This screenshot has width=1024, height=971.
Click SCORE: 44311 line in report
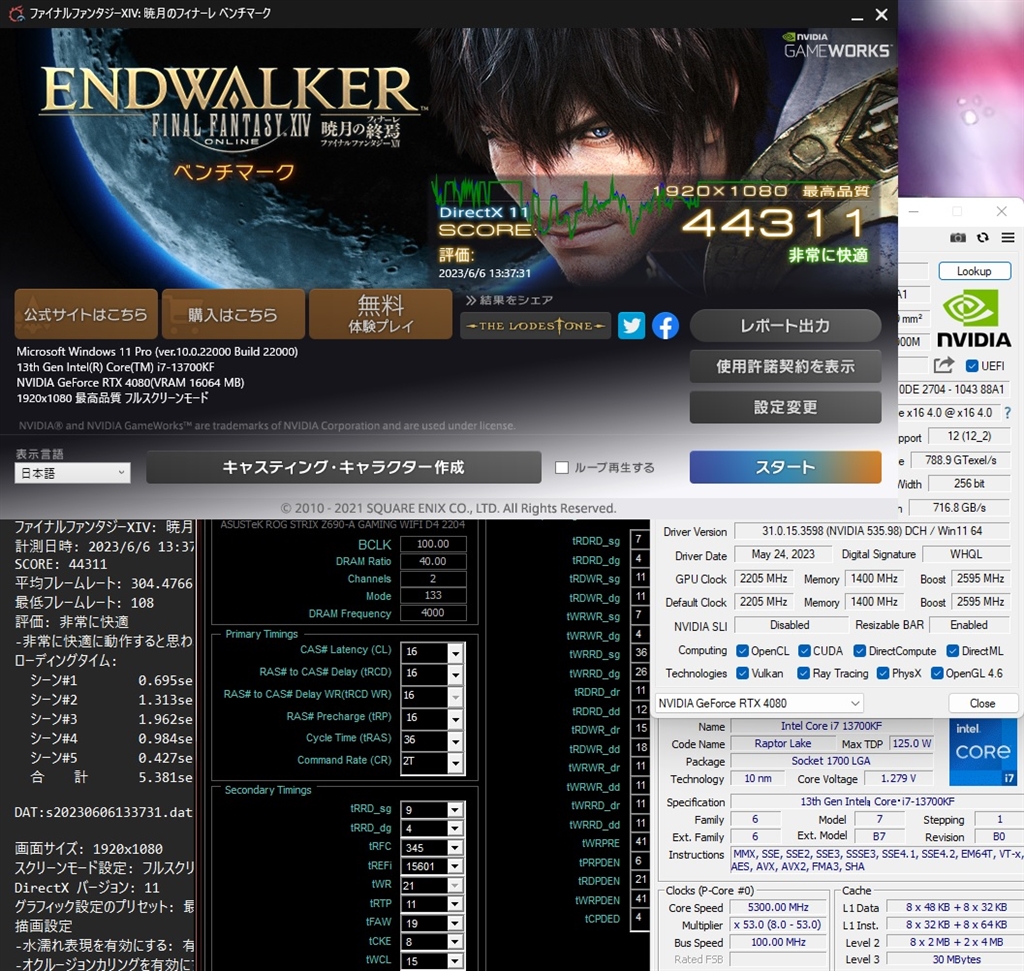point(61,564)
